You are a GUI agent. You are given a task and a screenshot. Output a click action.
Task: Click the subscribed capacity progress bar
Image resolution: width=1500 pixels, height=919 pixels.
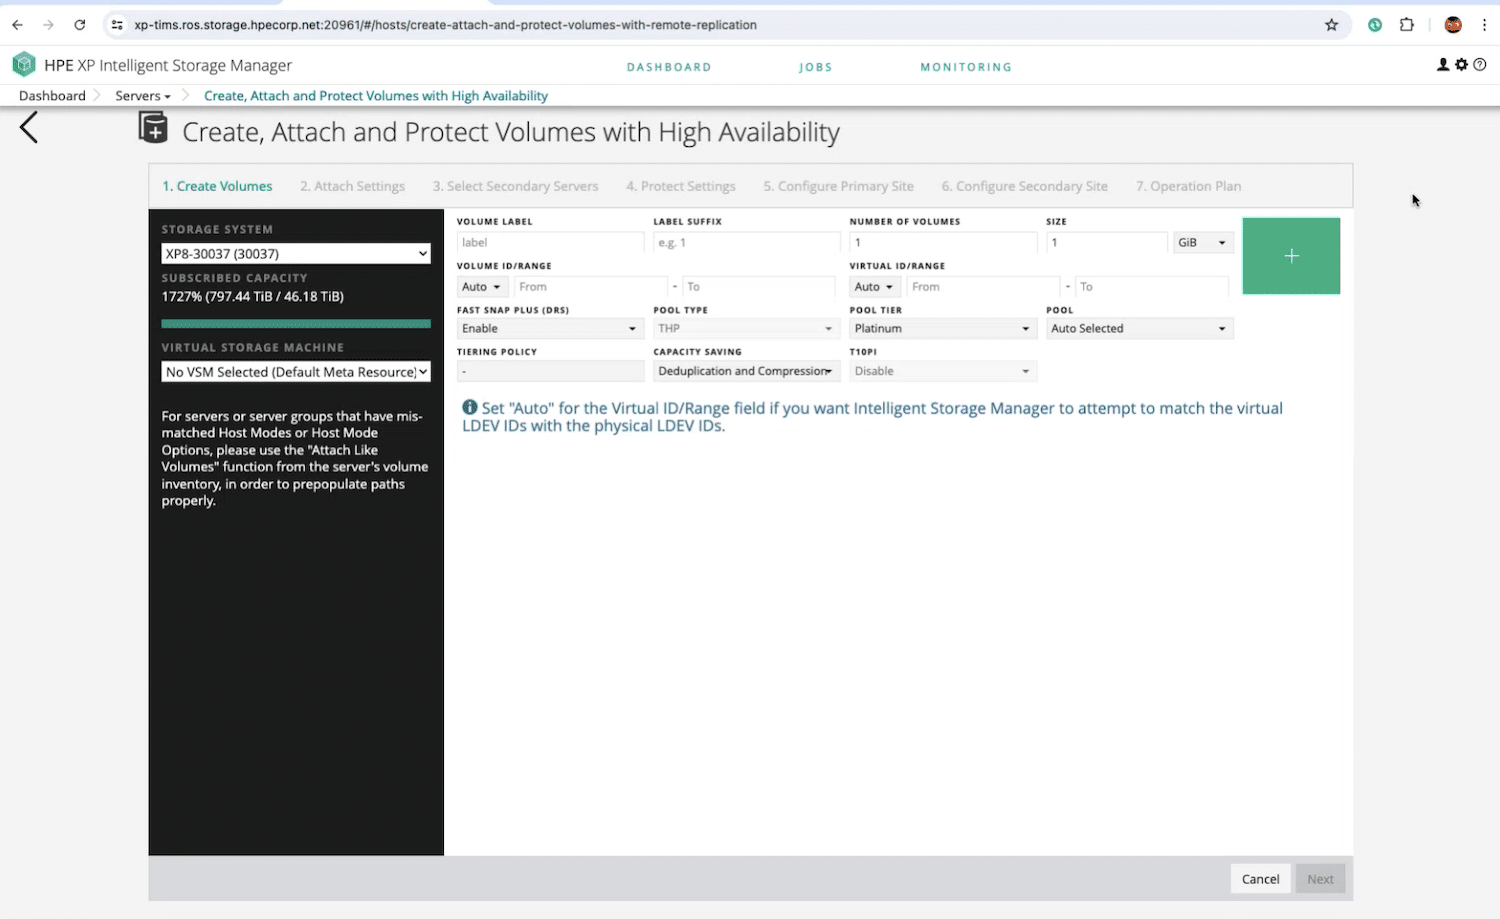point(296,323)
